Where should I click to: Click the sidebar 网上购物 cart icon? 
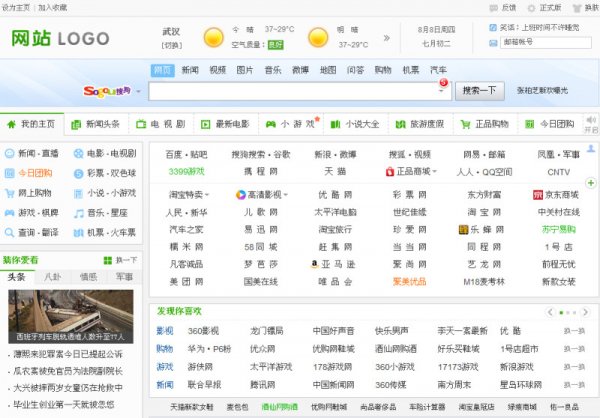coord(10,193)
